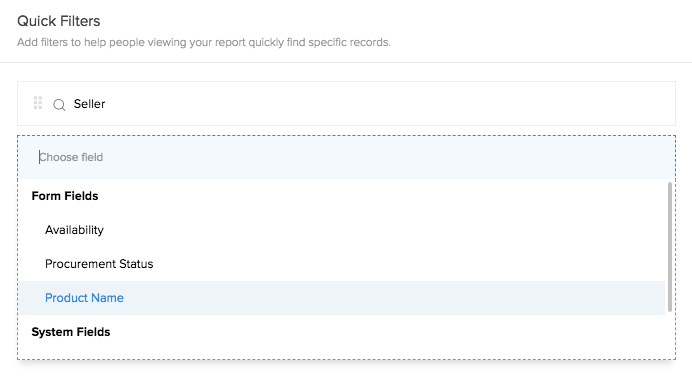This screenshot has height=377, width=692.
Task: Click the scrollbar track below the thumb
Action: click(669, 336)
